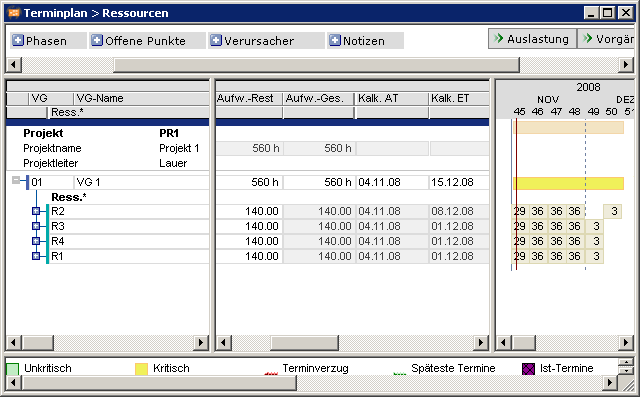Expand the Phasen section plus icon
This screenshot has height=397, width=640.
(x=18, y=40)
